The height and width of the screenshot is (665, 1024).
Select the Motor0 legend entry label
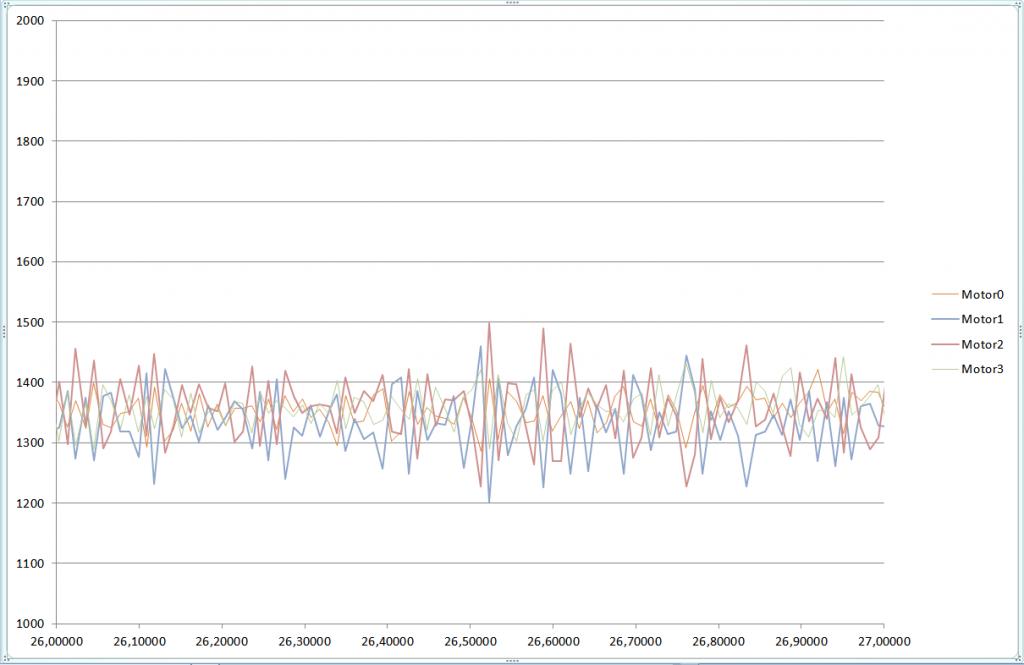pyautogui.click(x=982, y=295)
